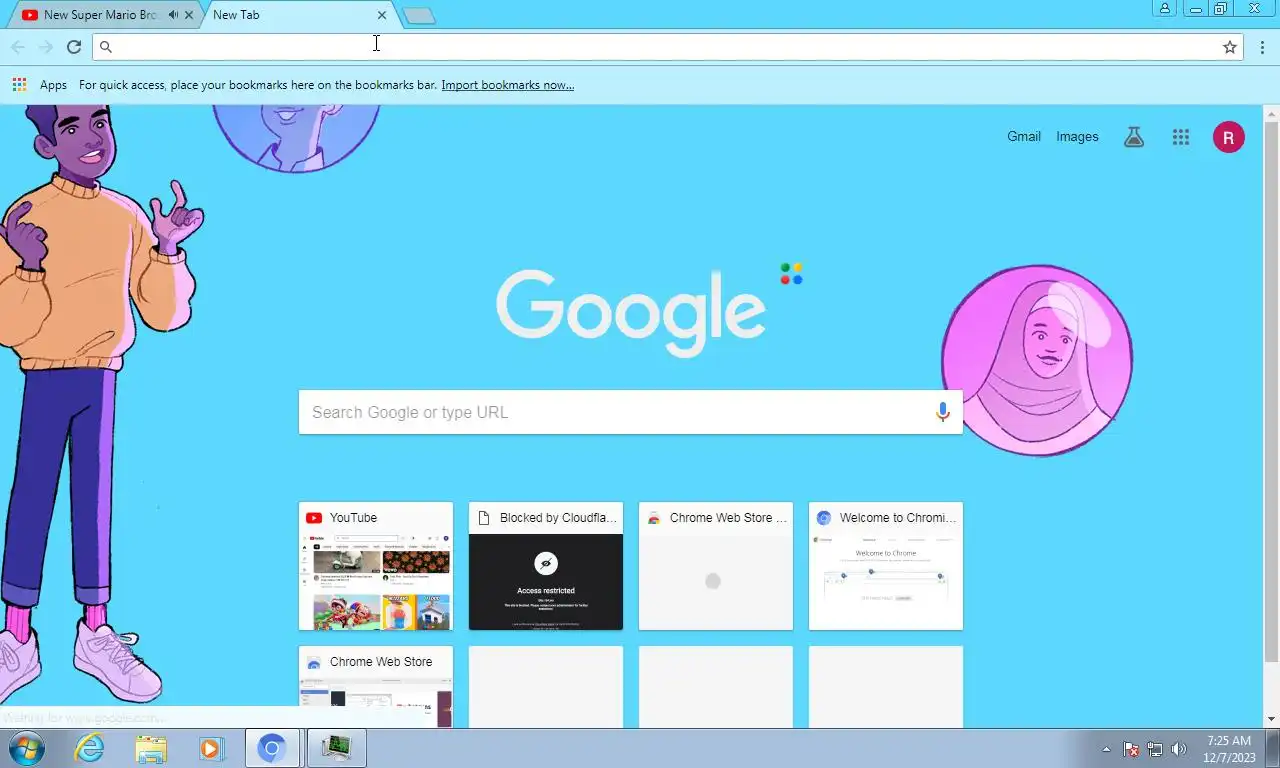Close the New Tab tab
The image size is (1280, 768).
pyautogui.click(x=382, y=15)
